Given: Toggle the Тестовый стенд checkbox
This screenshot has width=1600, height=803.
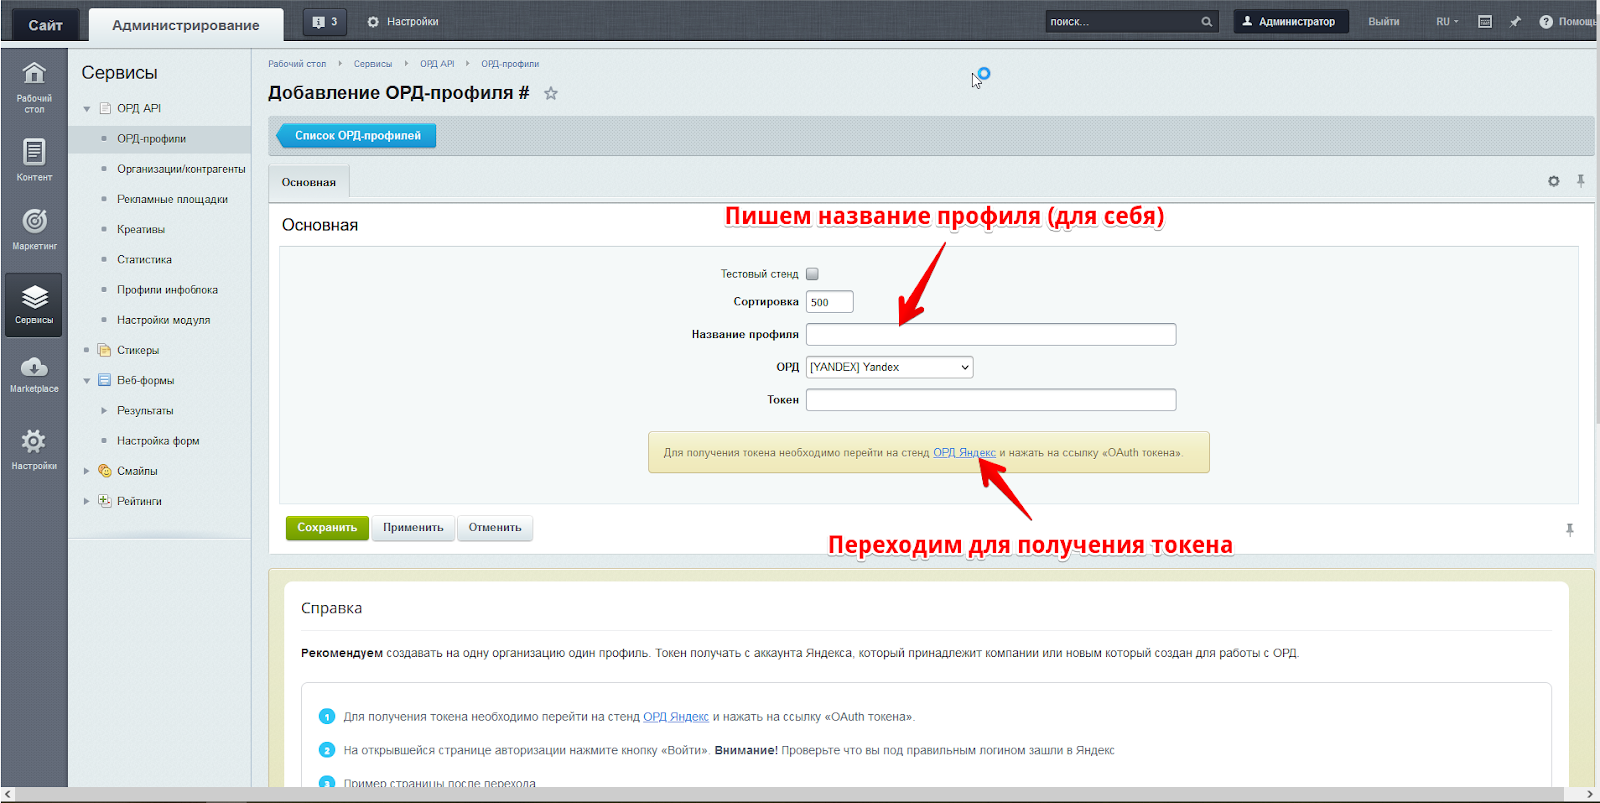Looking at the screenshot, I should click(812, 274).
